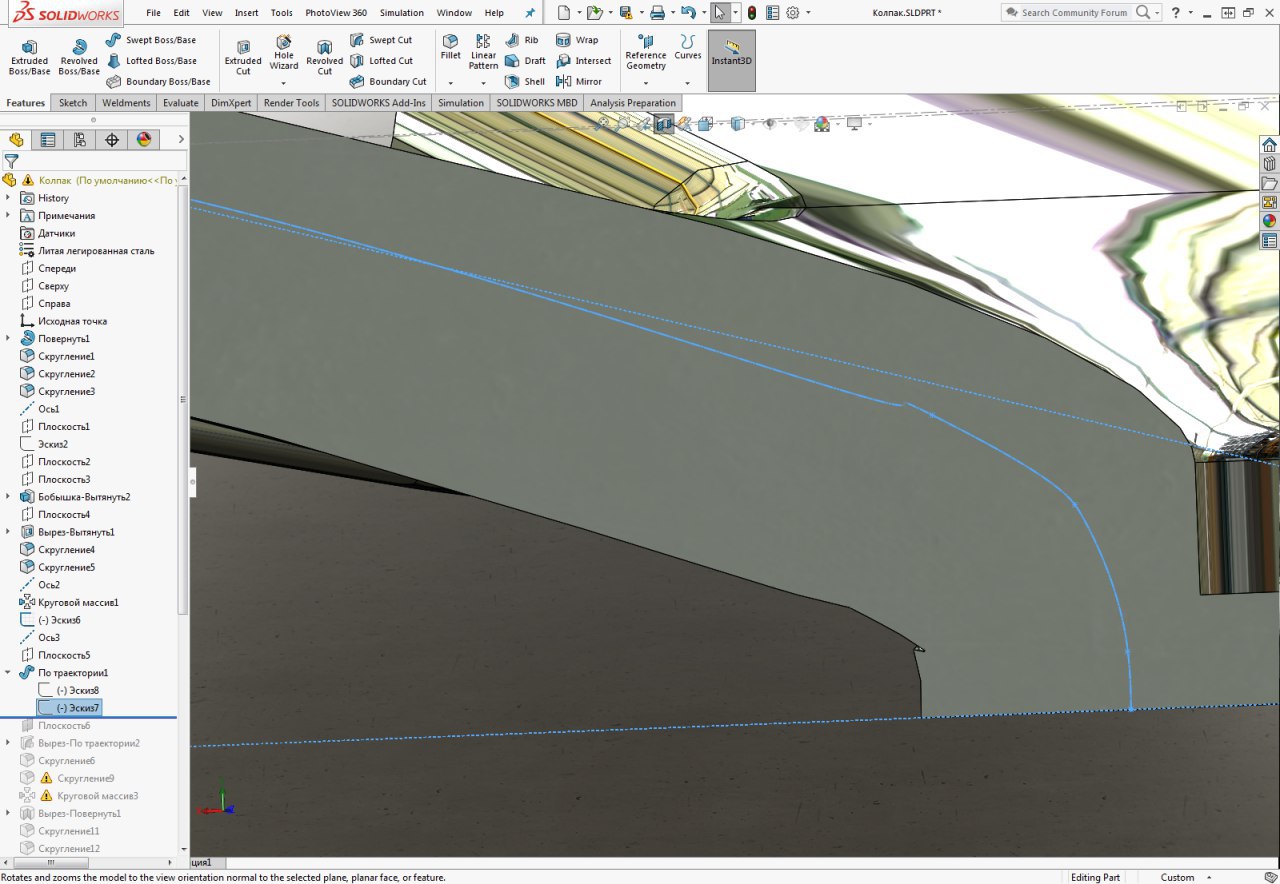Select the Круговой массив1 tree item
The width and height of the screenshot is (1280, 884).
[x=70, y=602]
